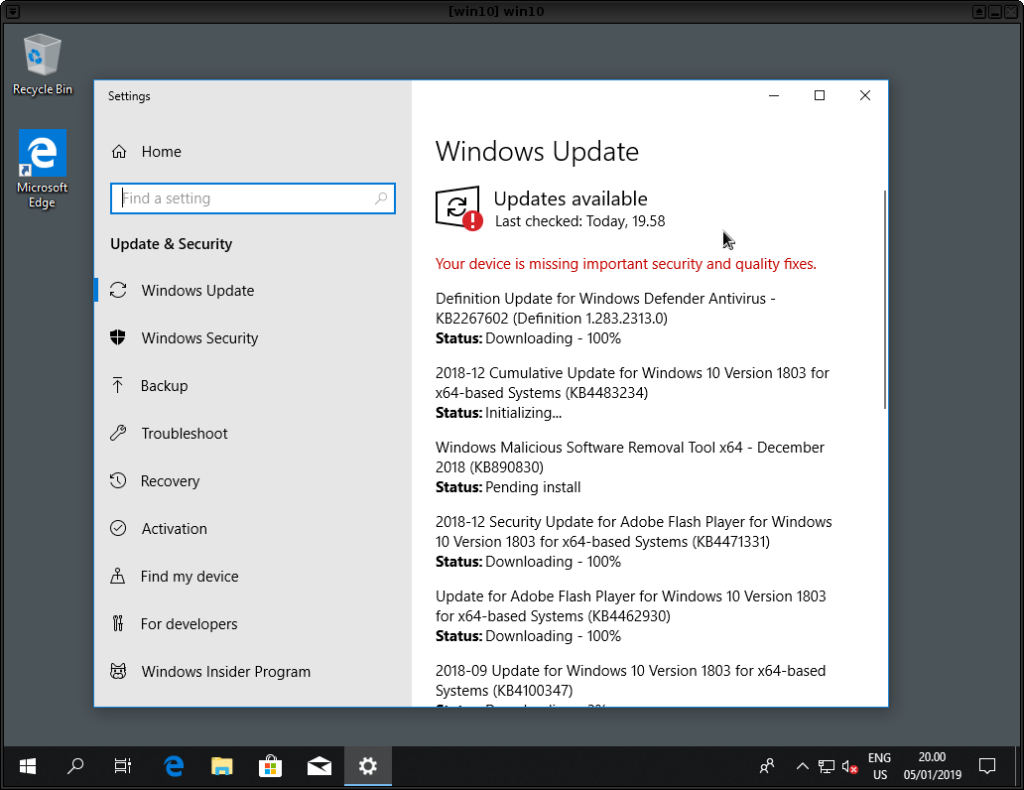Open the win10 VM window menu button
Screen dimensions: 1024x790
coord(12,11)
